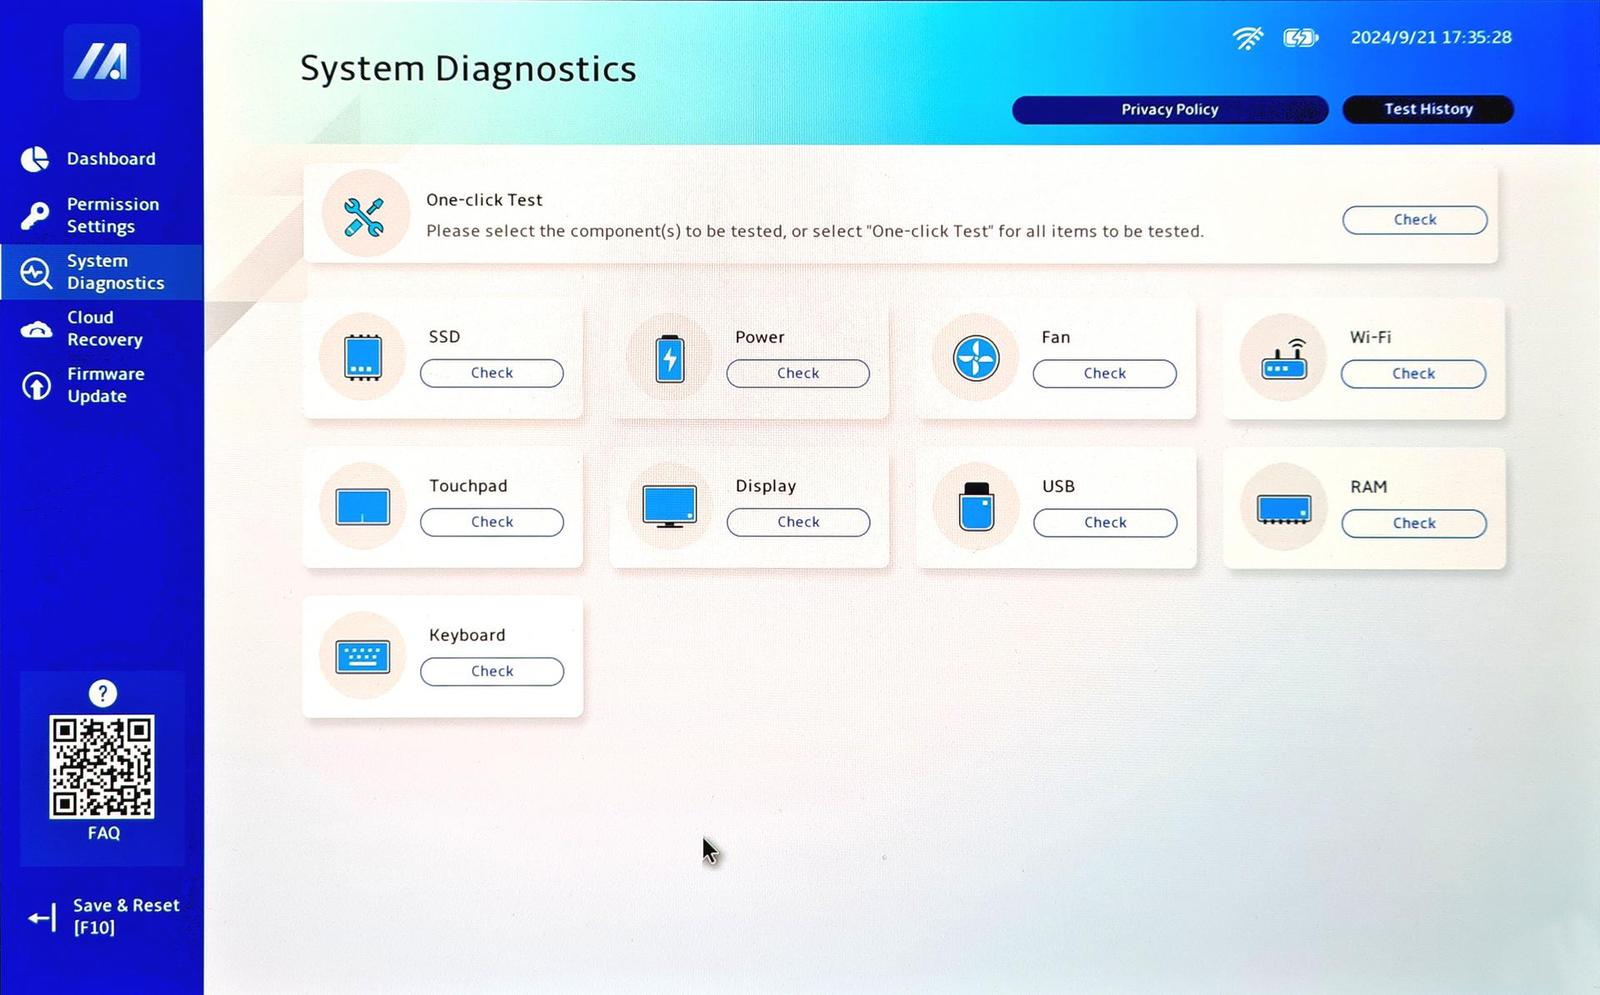
Task: Click the One-click Test wrench icon
Action: coord(364,216)
